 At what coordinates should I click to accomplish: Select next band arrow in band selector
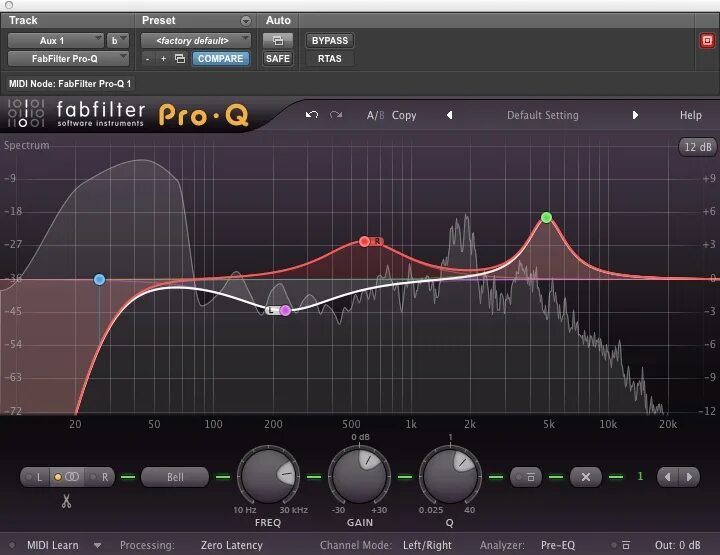689,477
